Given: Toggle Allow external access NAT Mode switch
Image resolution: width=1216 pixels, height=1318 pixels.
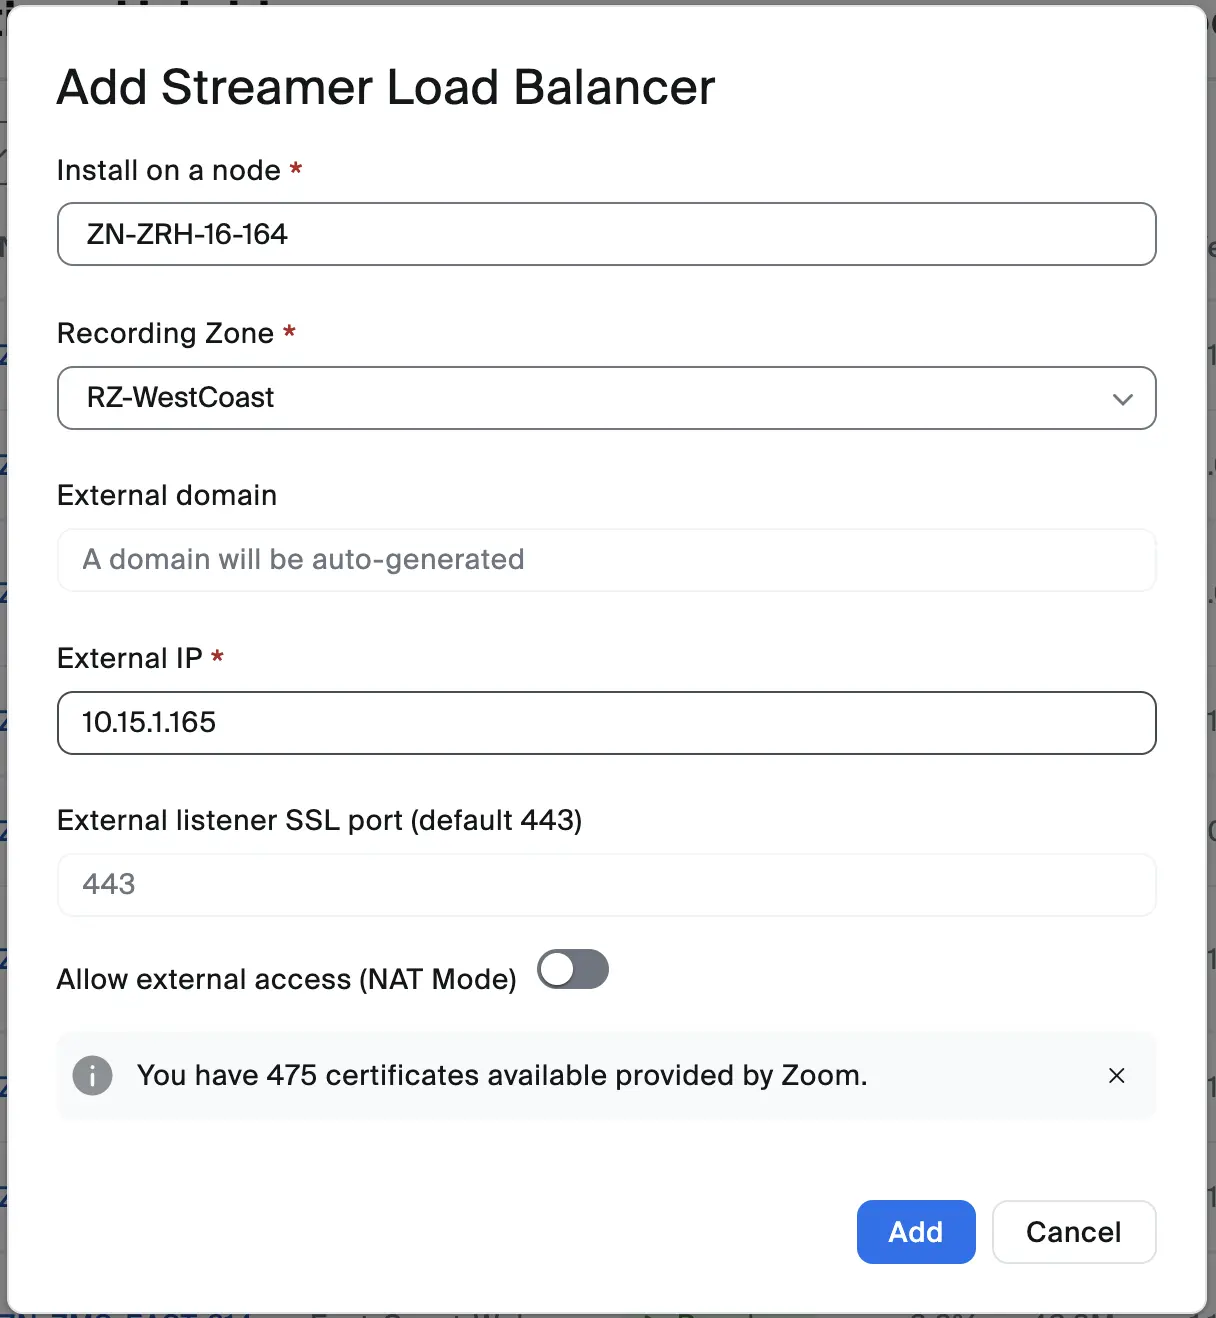Looking at the screenshot, I should [573, 969].
